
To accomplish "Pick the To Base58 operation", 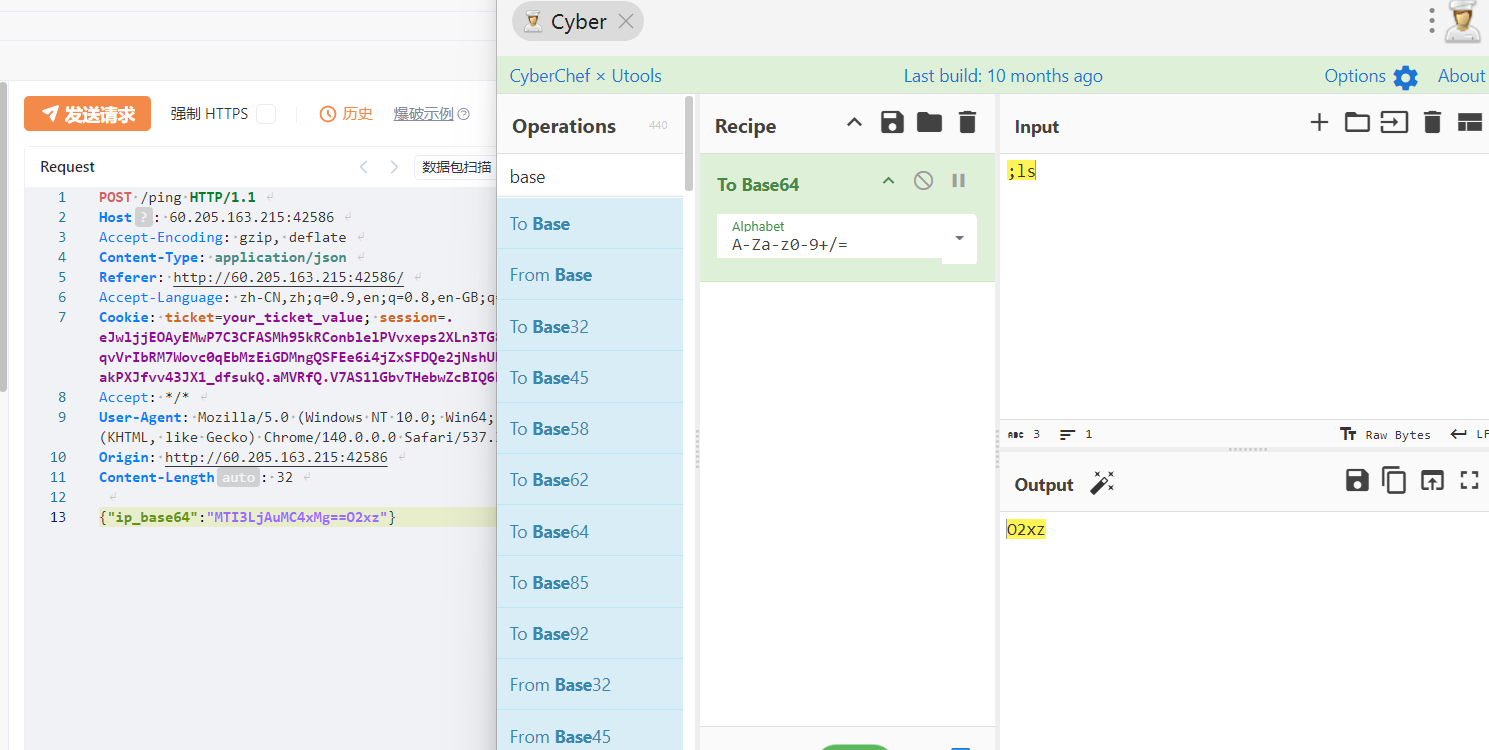I will click(590, 428).
